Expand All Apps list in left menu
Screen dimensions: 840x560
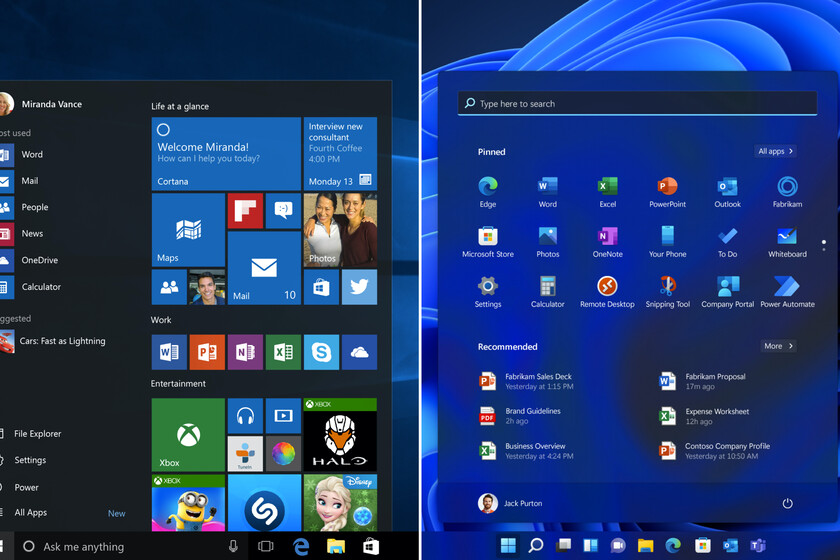(x=30, y=513)
